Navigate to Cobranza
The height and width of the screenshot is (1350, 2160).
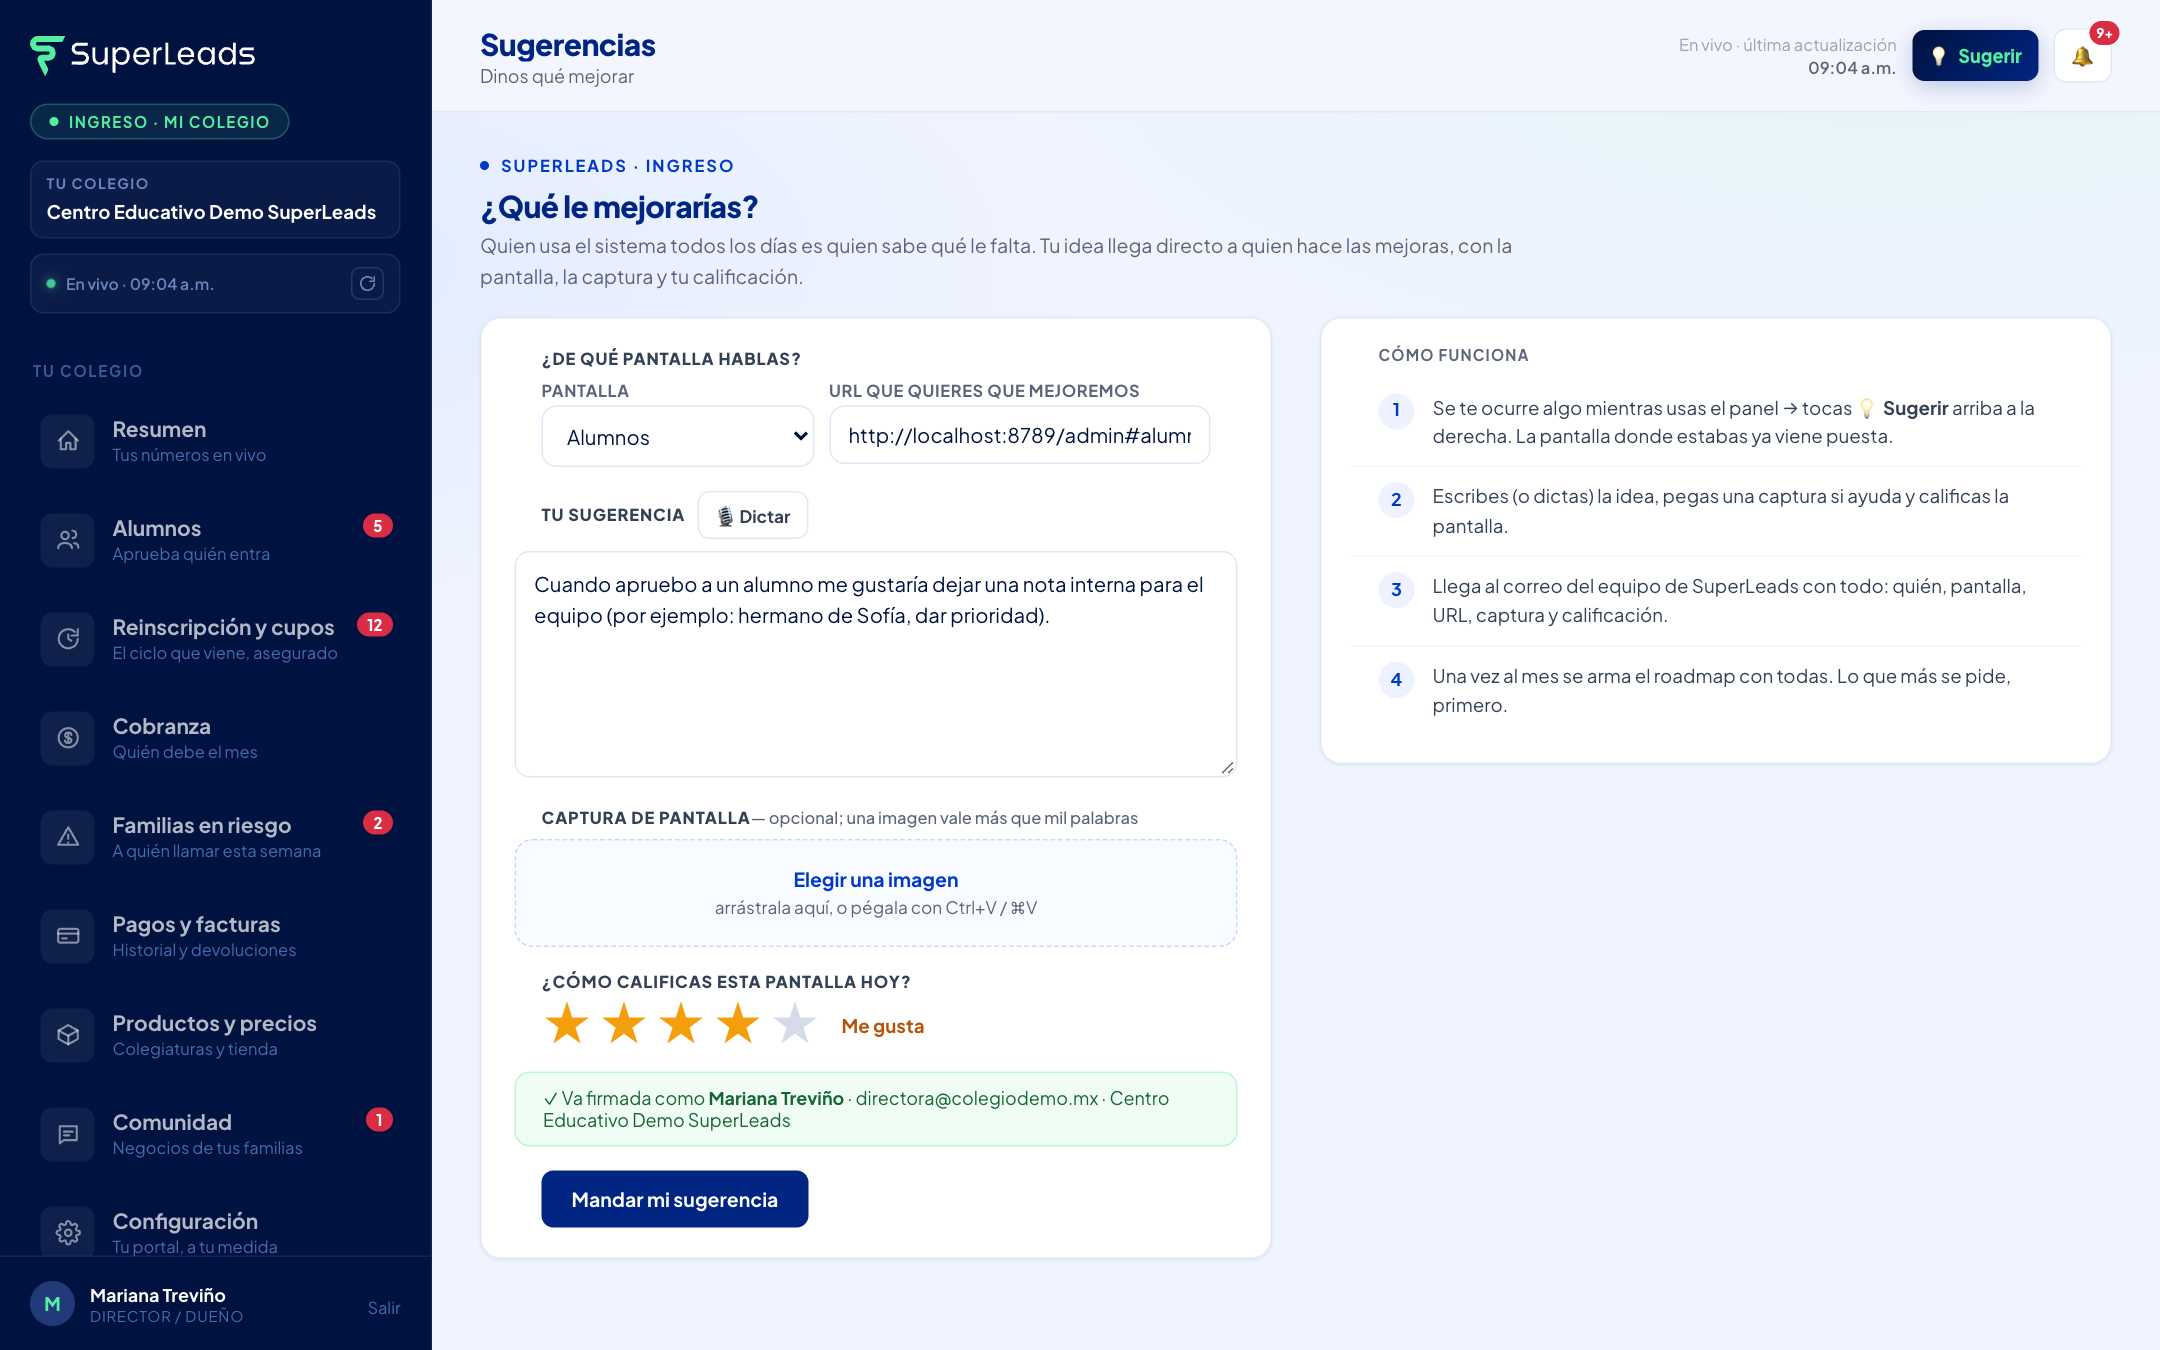click(216, 738)
